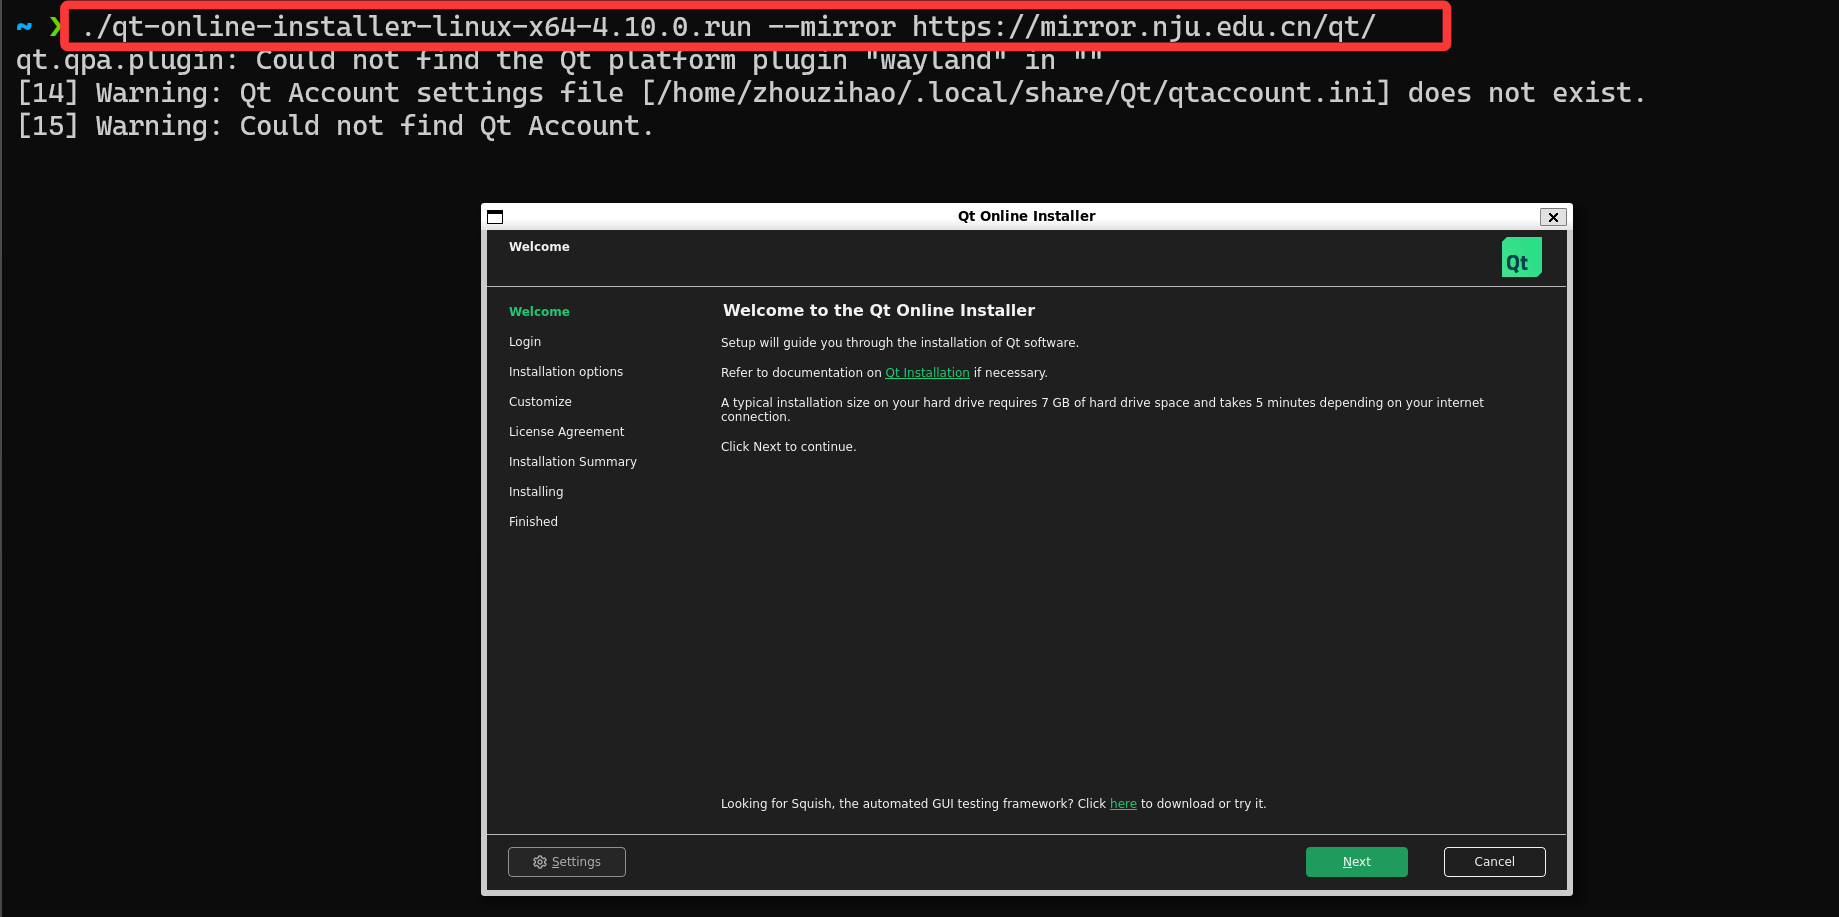This screenshot has width=1839, height=917.
Task: Select the Installing step in sidebar
Action: (536, 492)
